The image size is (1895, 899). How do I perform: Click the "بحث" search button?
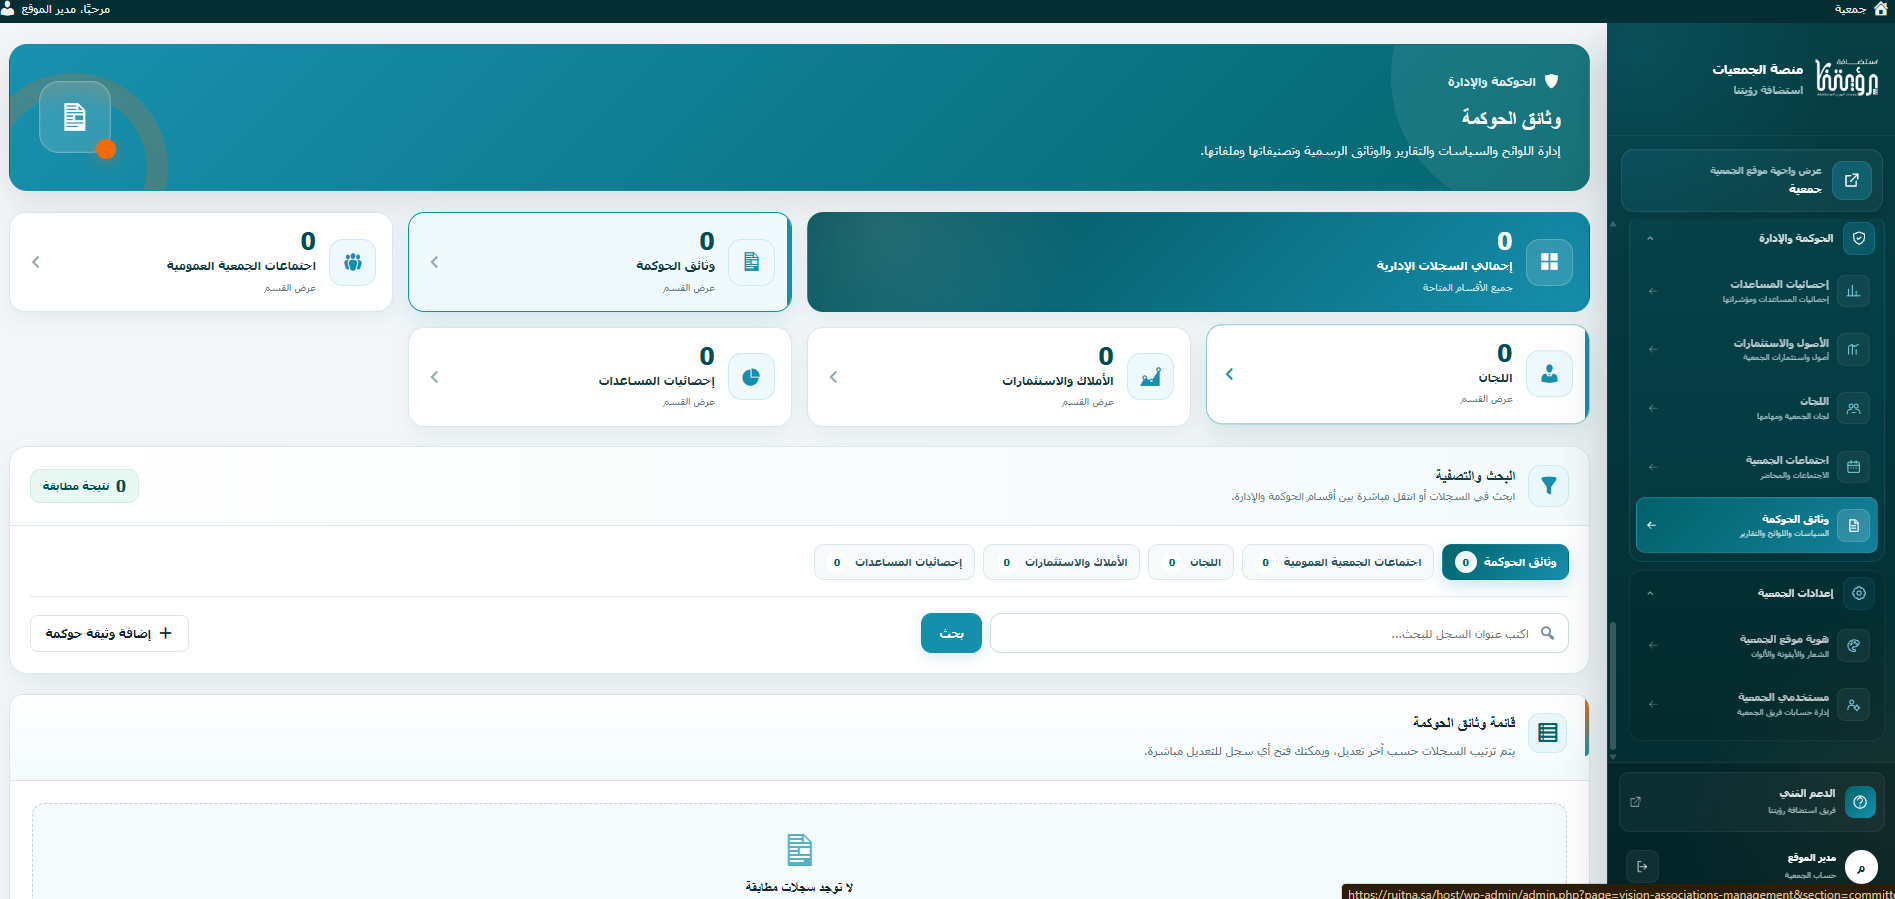[x=951, y=633]
